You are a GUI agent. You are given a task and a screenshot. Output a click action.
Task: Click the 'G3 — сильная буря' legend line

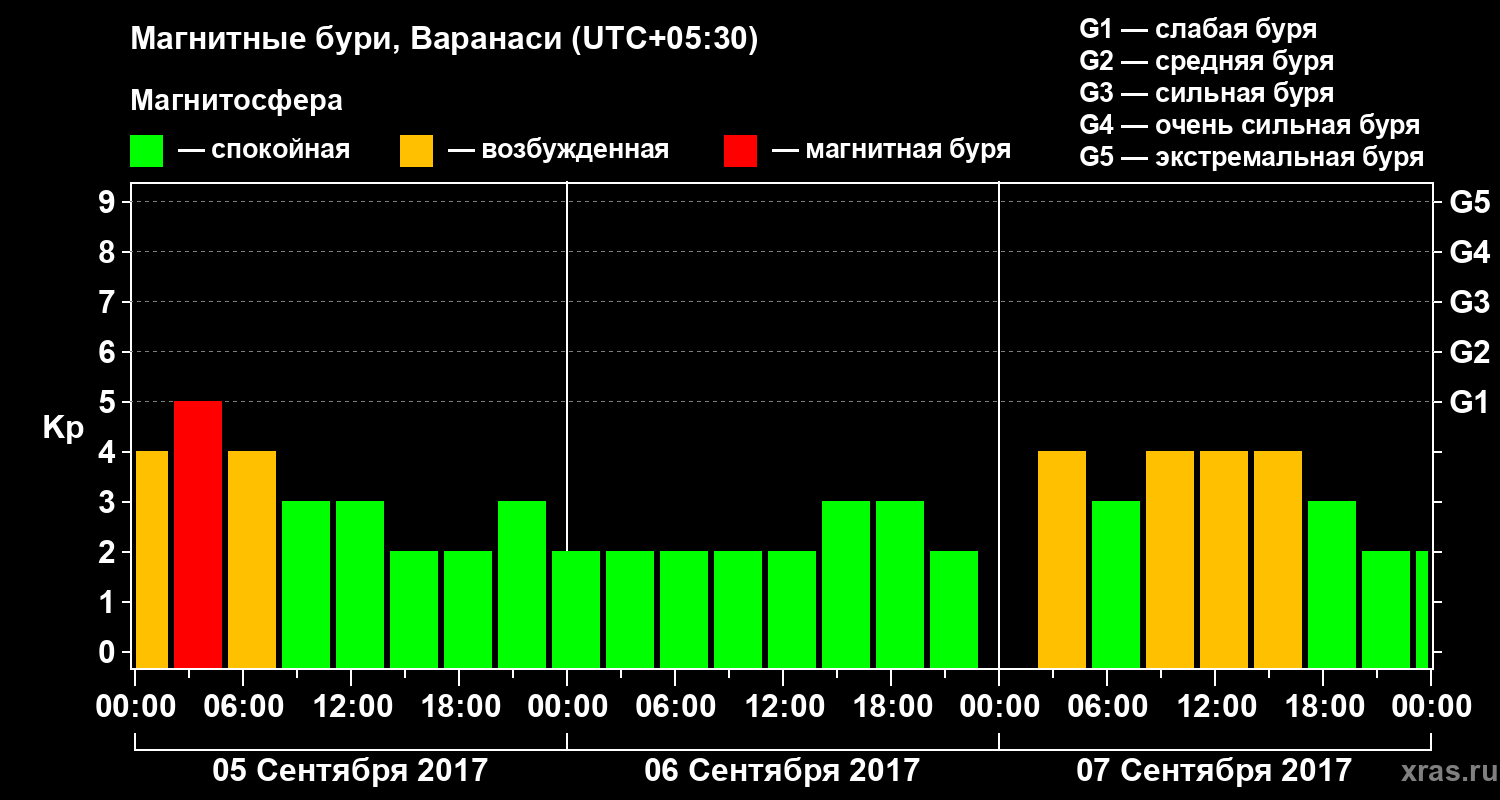pos(1206,93)
